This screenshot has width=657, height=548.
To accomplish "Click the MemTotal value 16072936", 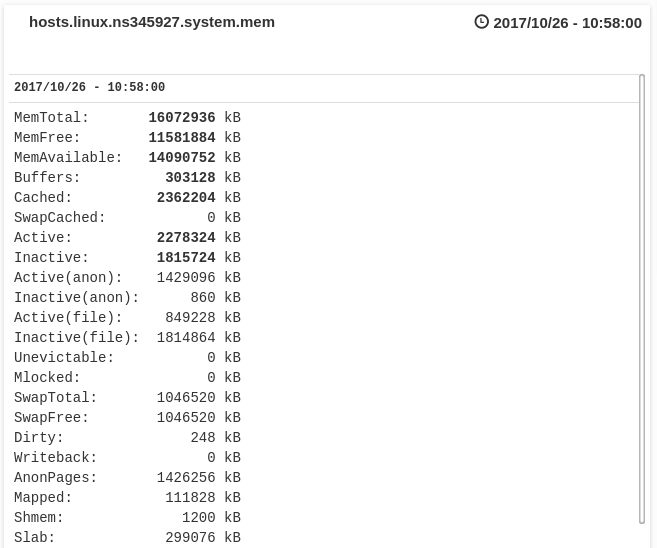I will click(182, 118).
